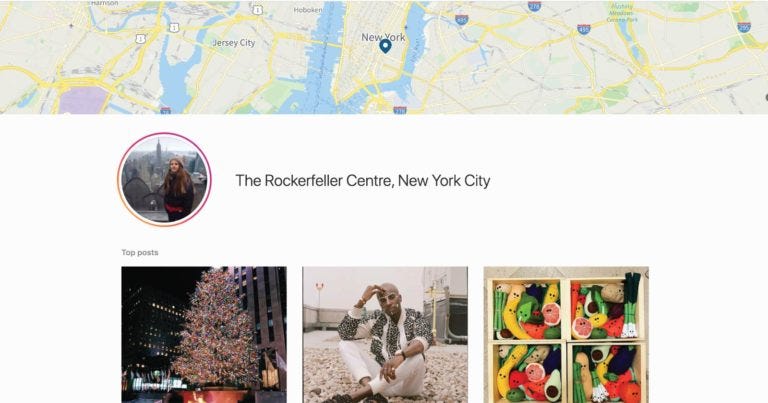
Task: Click the blue location pin on the map
Action: (385, 47)
